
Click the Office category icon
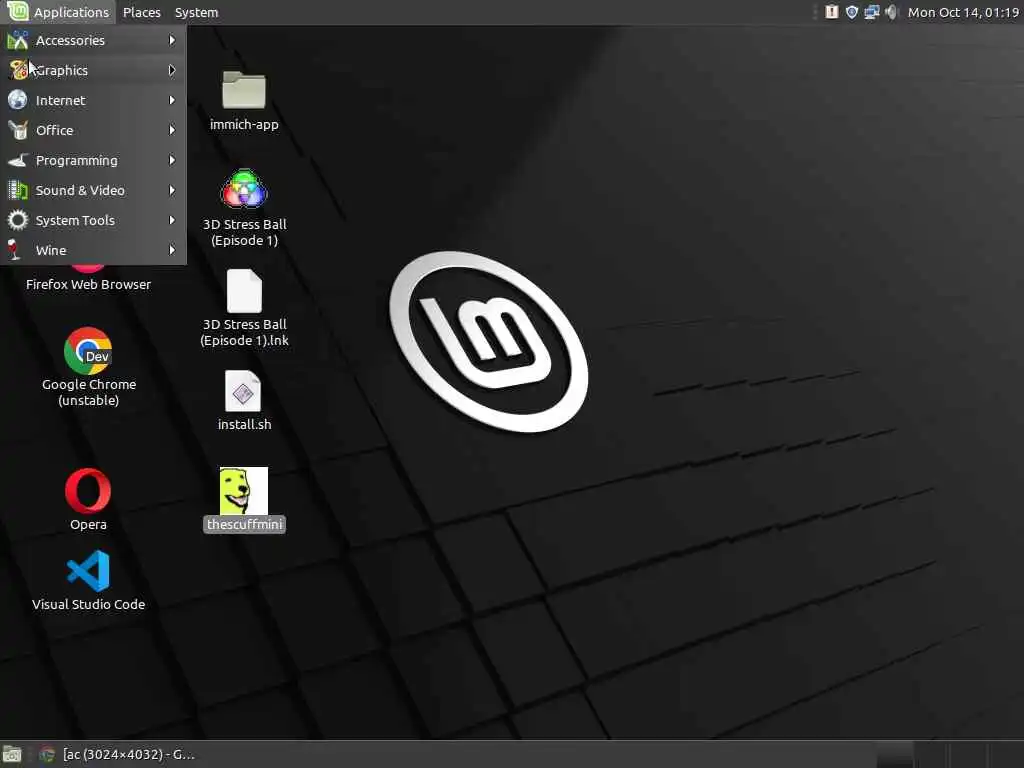point(18,130)
